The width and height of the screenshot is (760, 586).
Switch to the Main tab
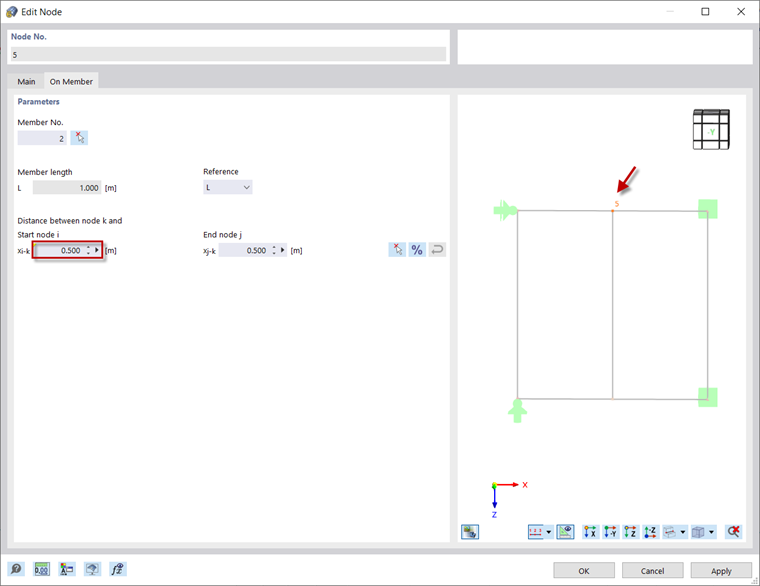coord(26,81)
